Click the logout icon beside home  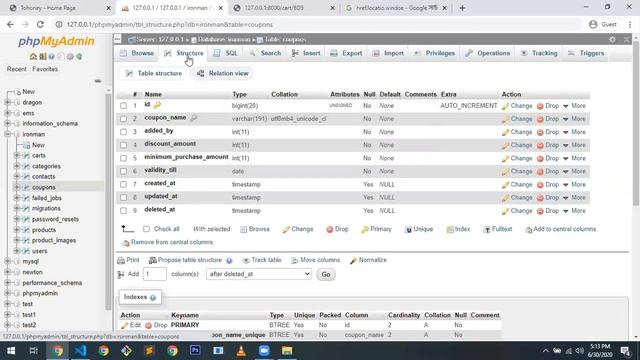click(42, 56)
